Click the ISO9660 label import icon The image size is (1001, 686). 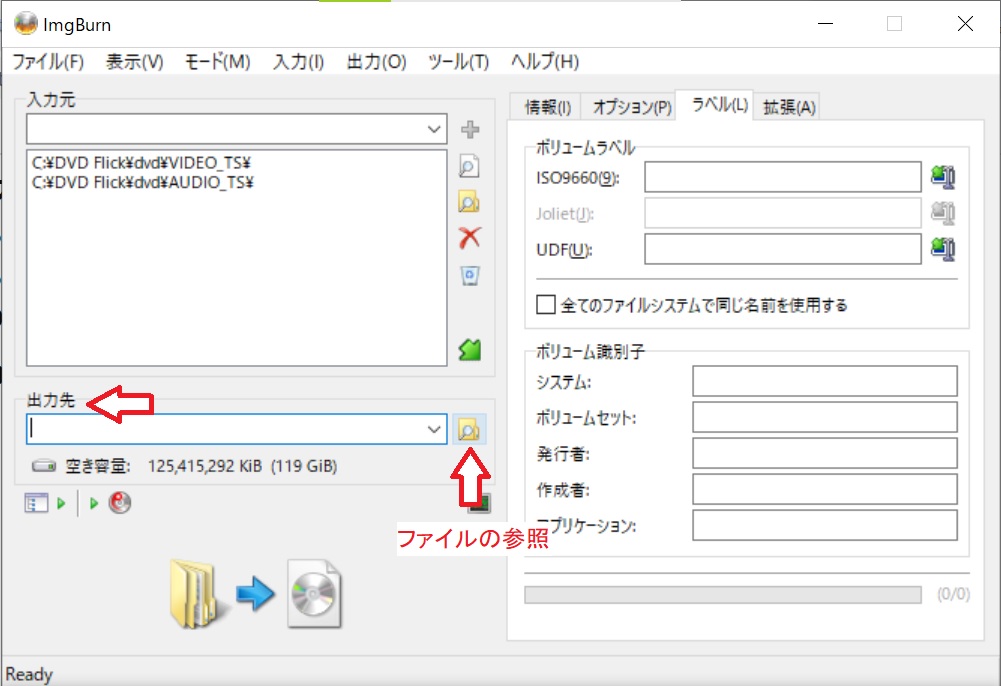tap(943, 177)
